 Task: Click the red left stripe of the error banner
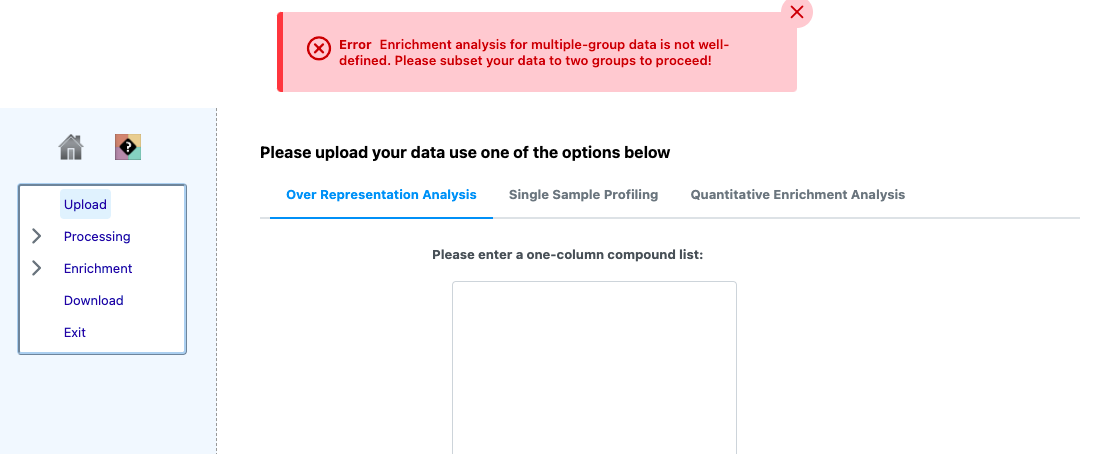tap(280, 51)
